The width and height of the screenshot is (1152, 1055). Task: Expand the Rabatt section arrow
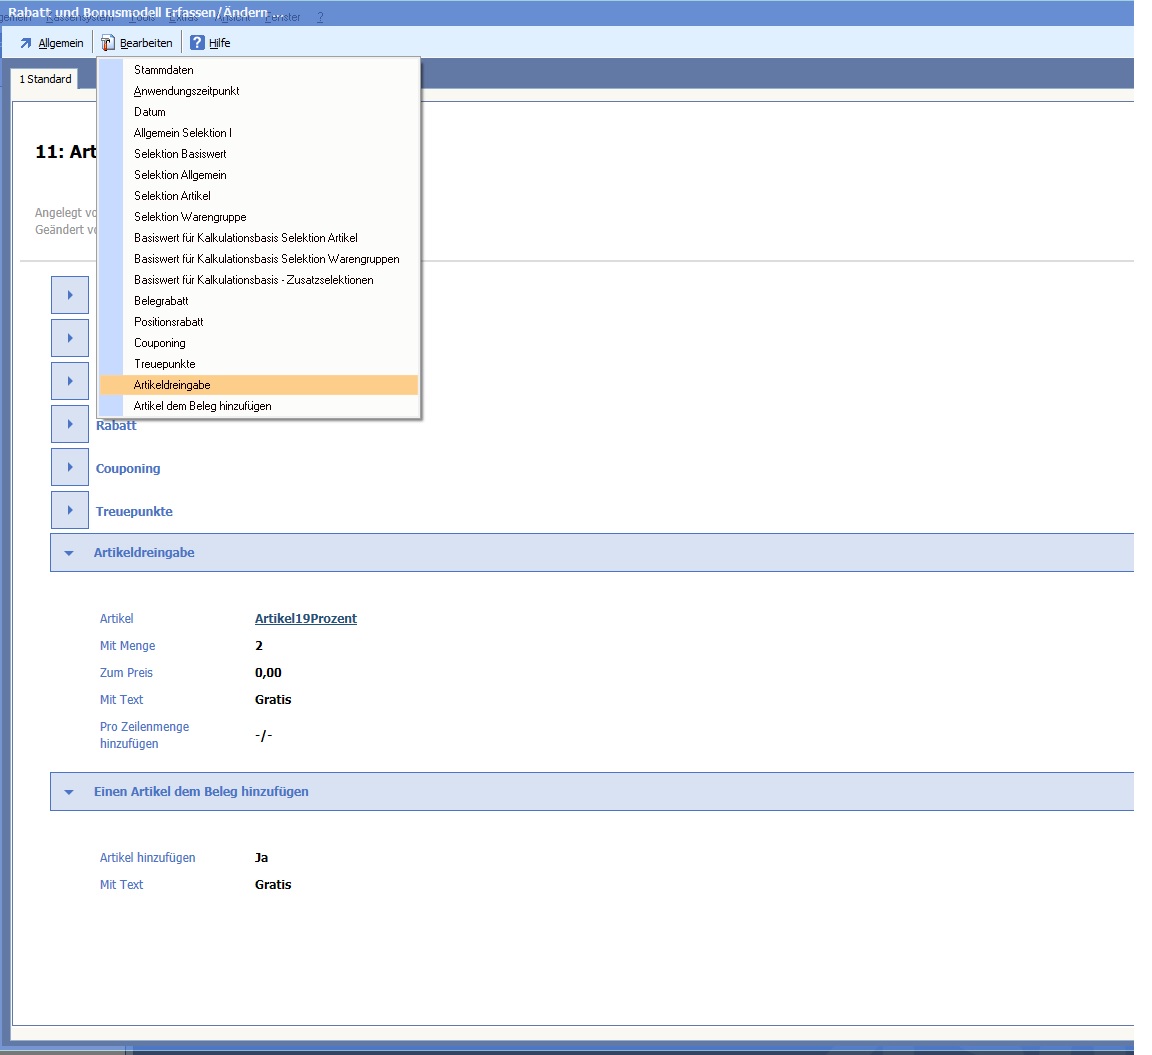[70, 424]
